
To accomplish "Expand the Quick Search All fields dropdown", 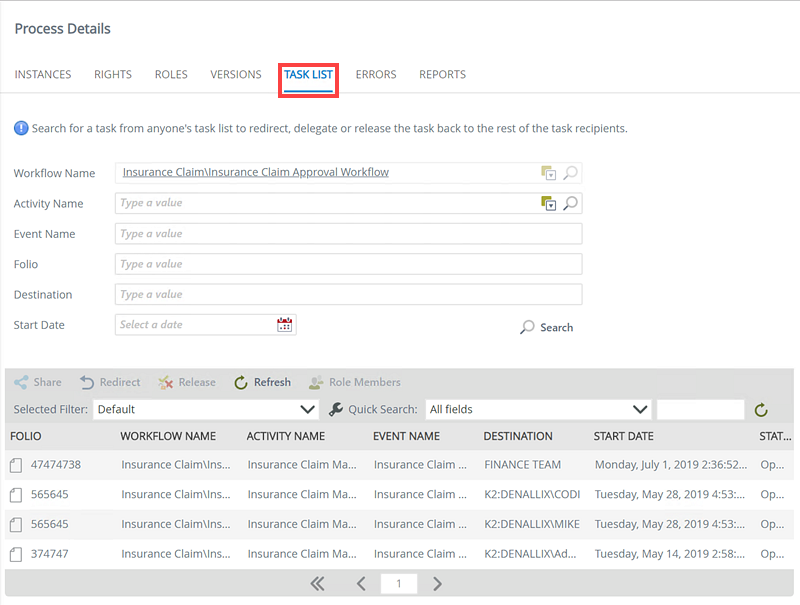I will click(x=538, y=410).
